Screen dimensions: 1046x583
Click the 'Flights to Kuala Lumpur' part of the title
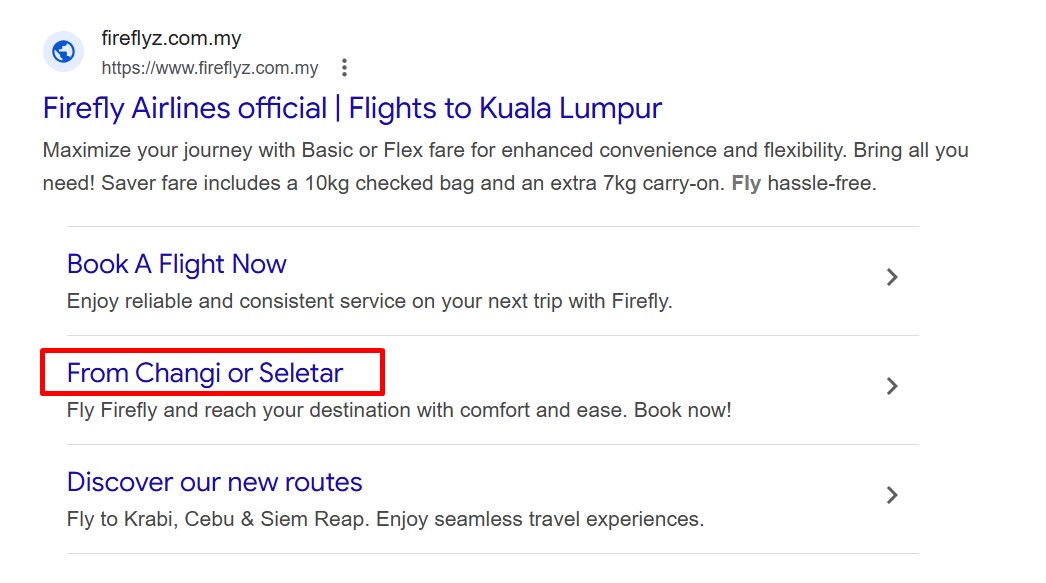[x=505, y=108]
